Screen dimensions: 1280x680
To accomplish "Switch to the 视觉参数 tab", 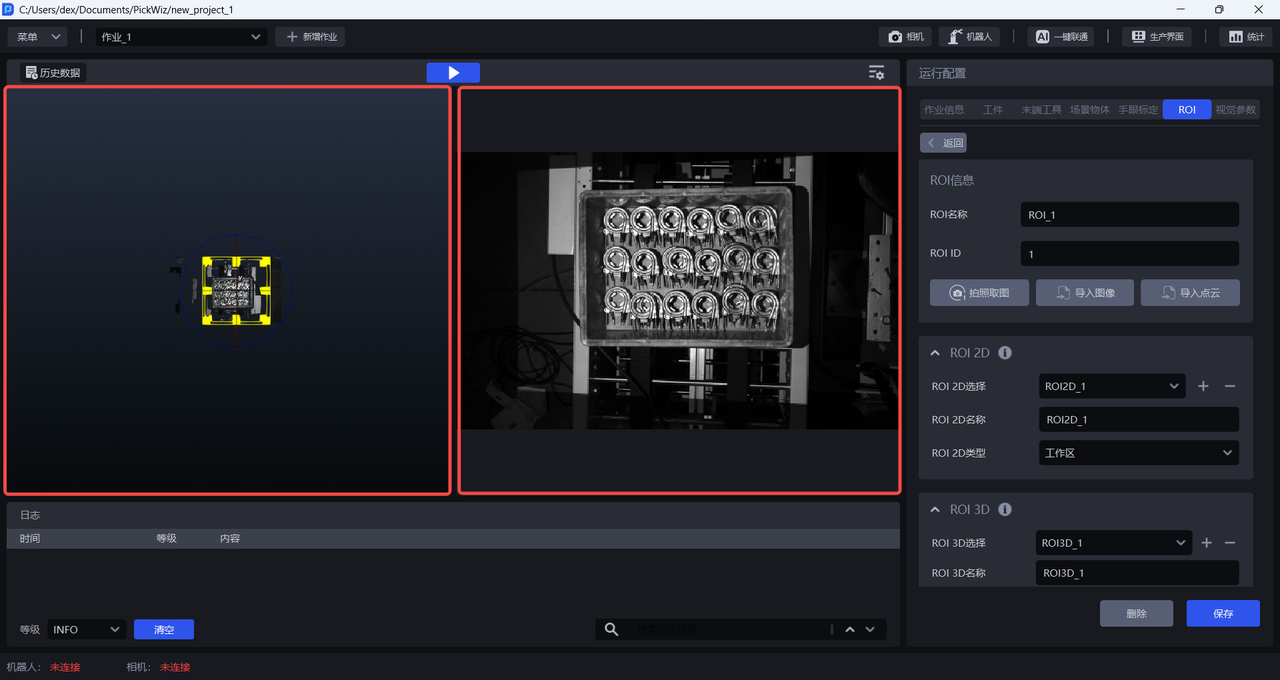I will point(1236,110).
